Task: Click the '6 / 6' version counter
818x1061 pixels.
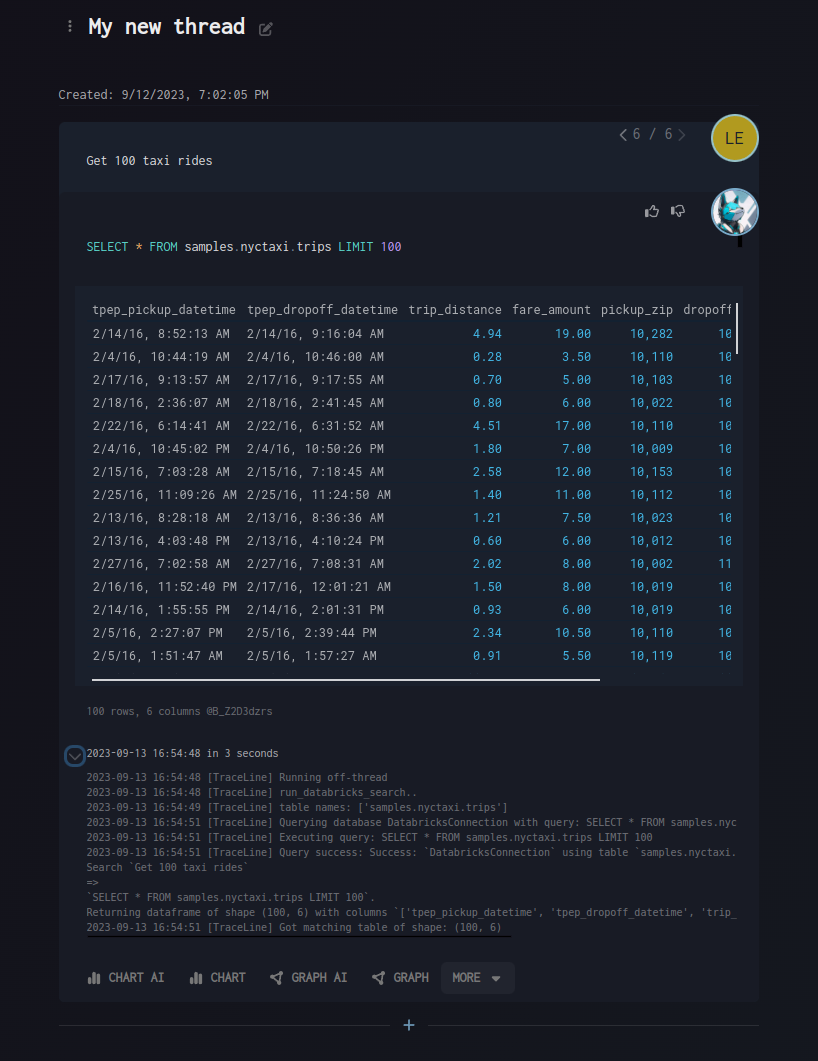Action: tap(652, 134)
